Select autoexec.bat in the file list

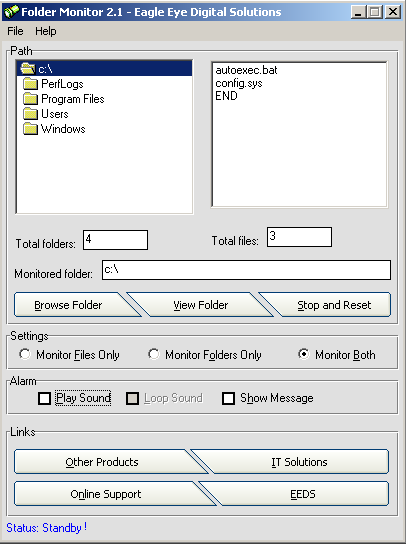[246, 70]
